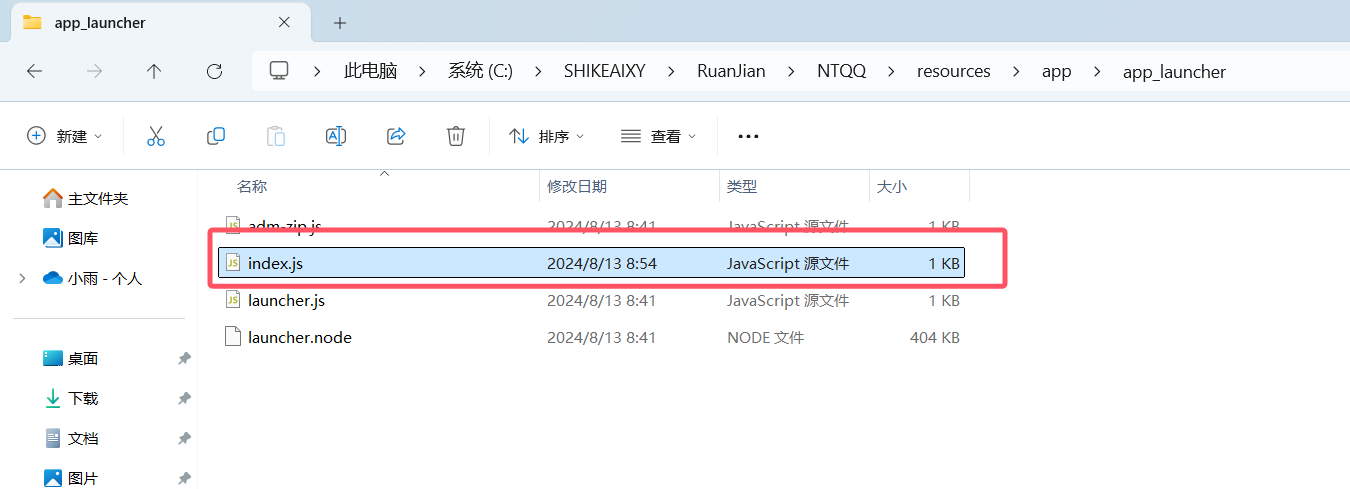
Task: Click the Rename icon in toolbar
Action: pos(336,136)
